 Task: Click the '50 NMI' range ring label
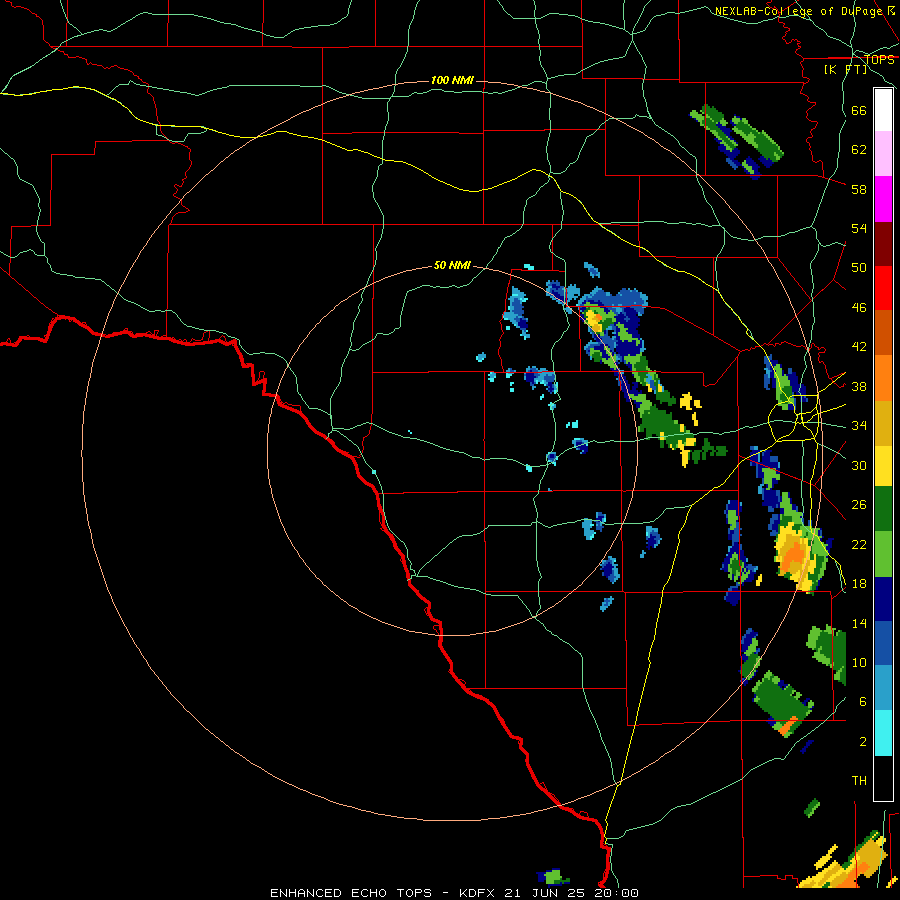coord(452,265)
